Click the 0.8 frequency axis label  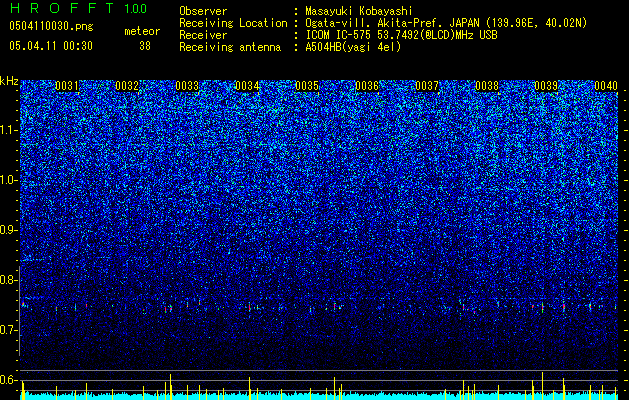[x=8, y=280]
